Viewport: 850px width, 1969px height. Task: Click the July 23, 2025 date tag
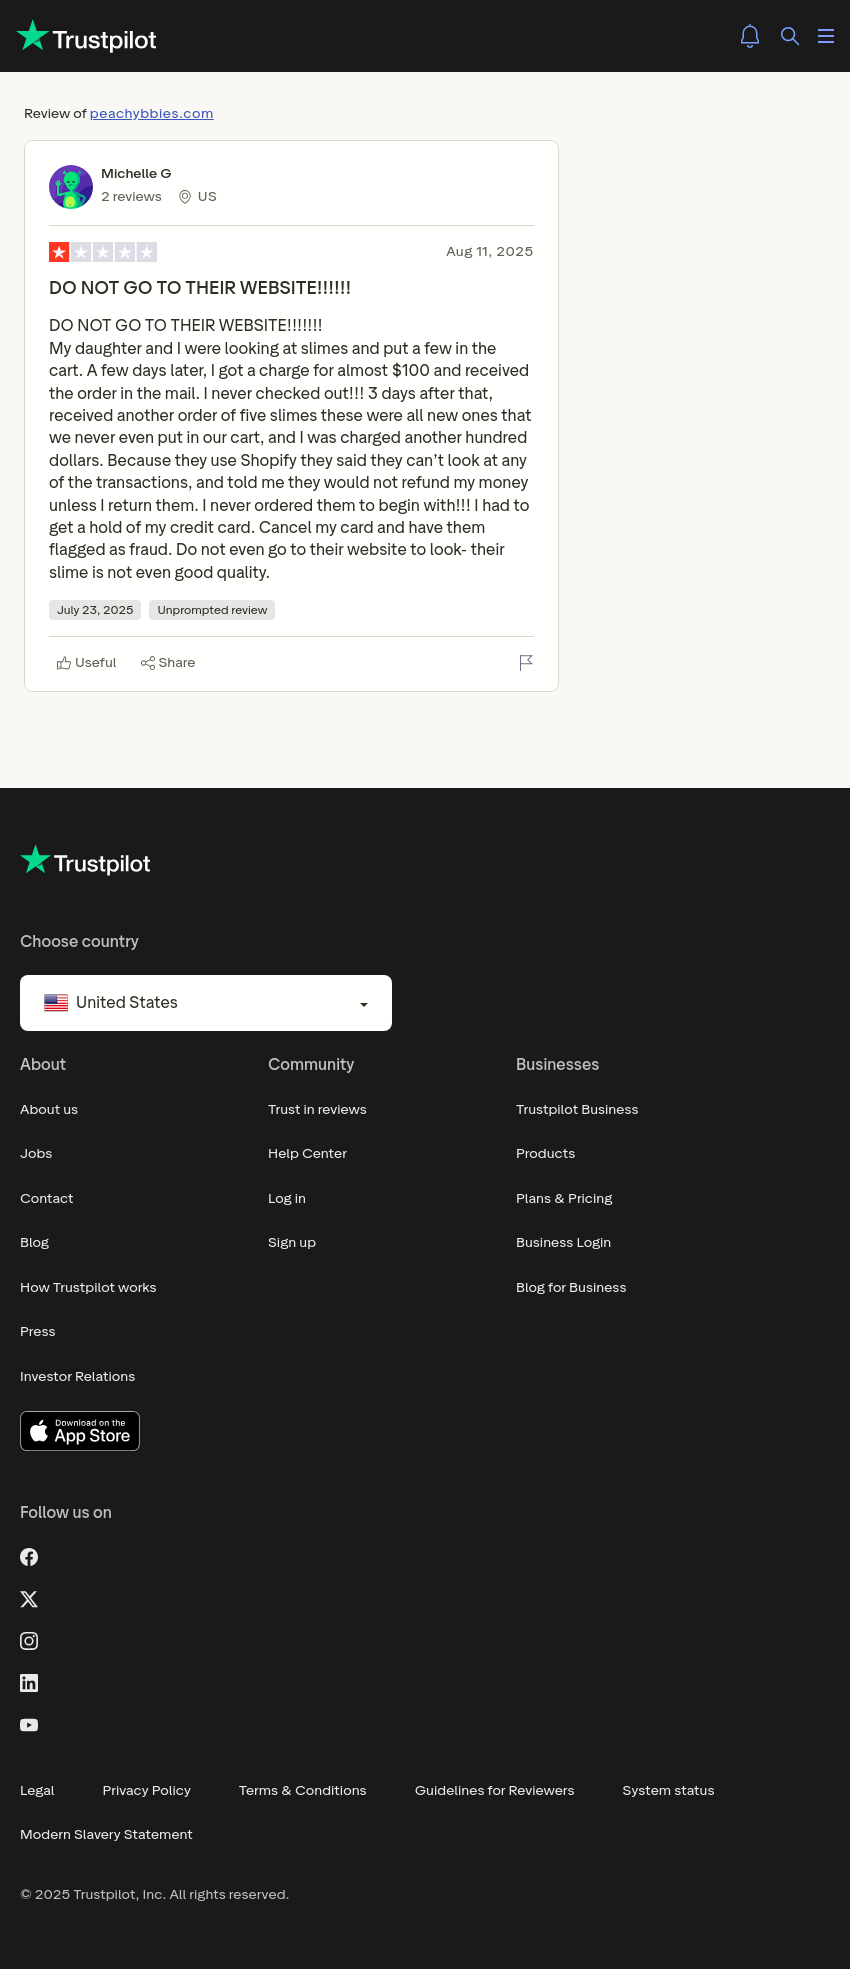tap(95, 610)
